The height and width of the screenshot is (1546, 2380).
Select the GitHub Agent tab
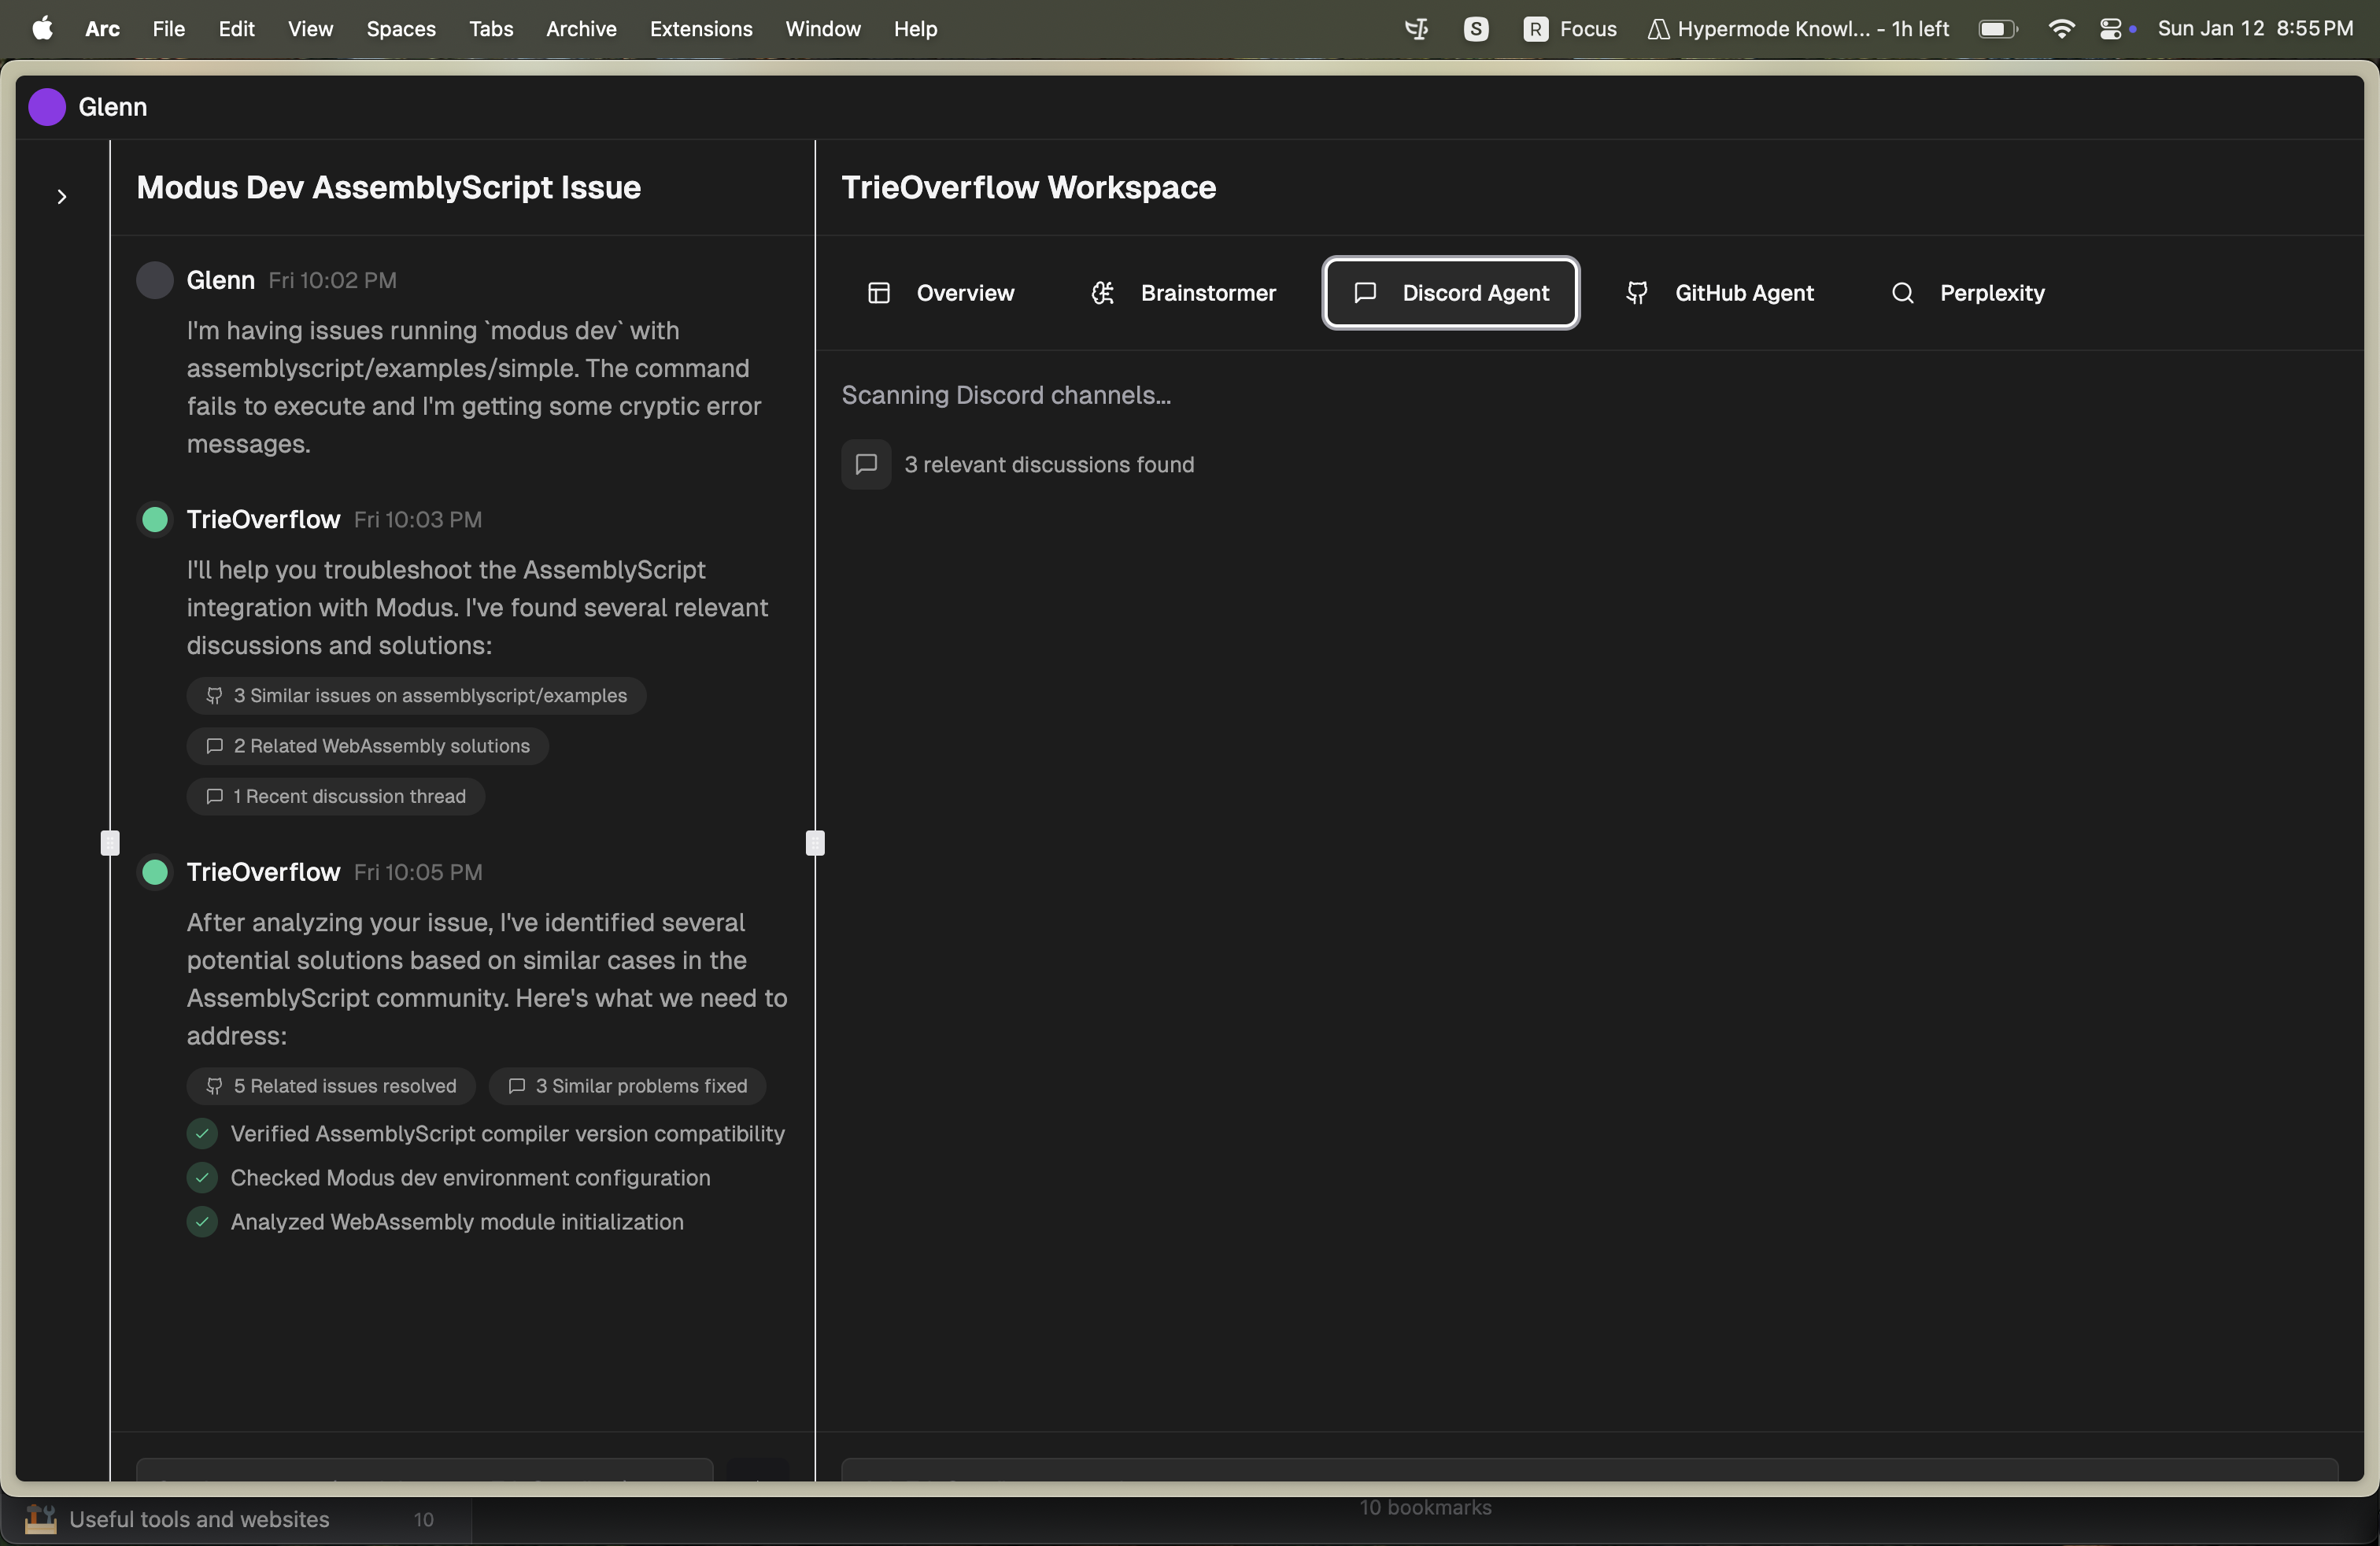tap(1719, 293)
